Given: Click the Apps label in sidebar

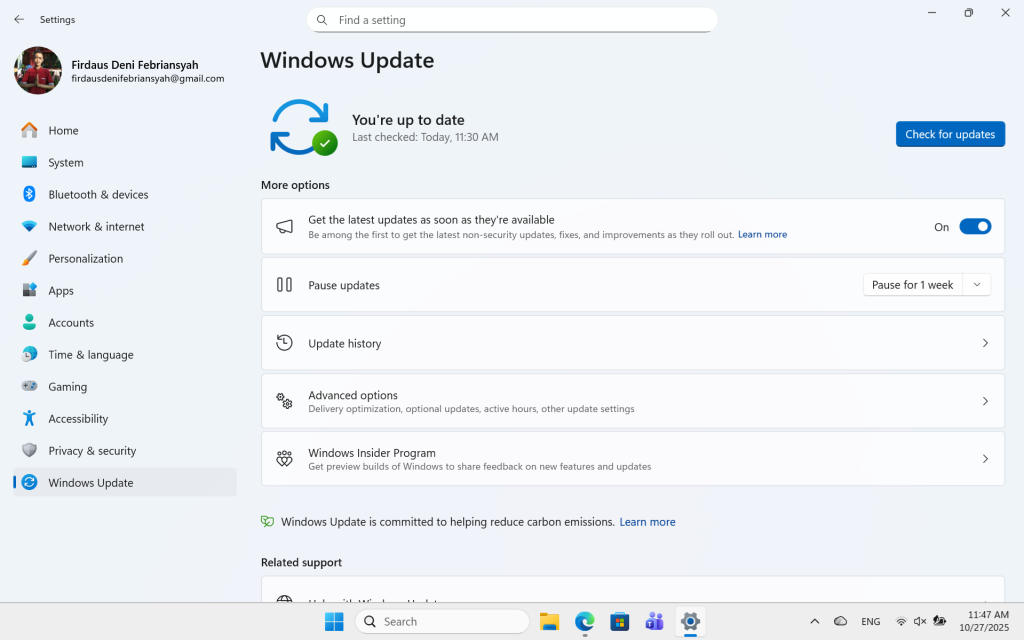Looking at the screenshot, I should (61, 291).
